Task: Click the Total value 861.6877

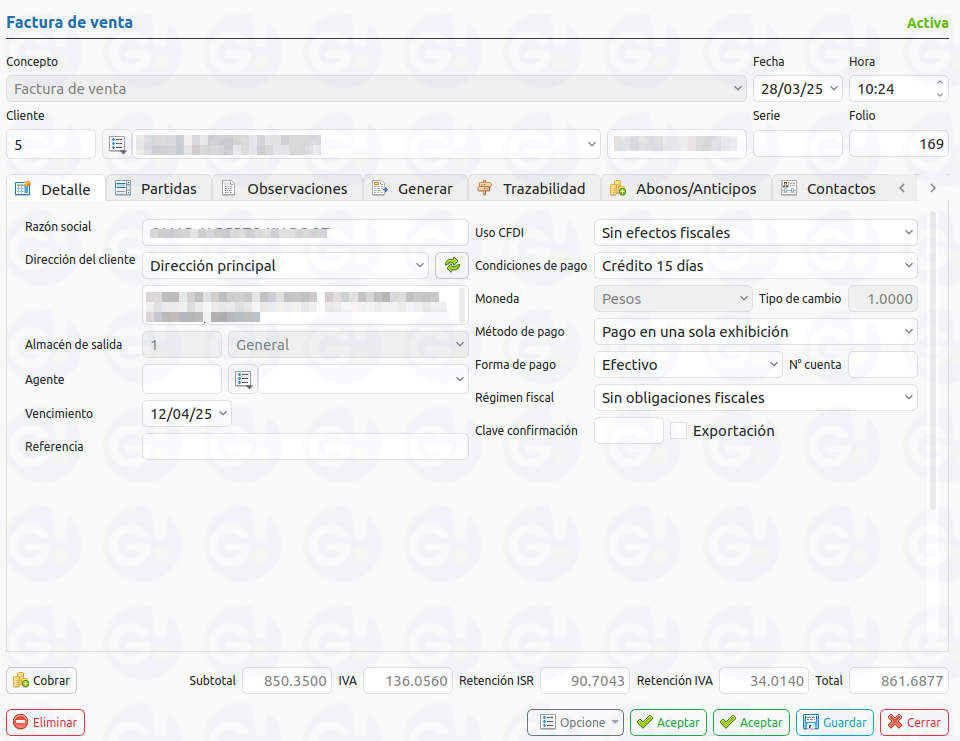Action: pos(899,681)
